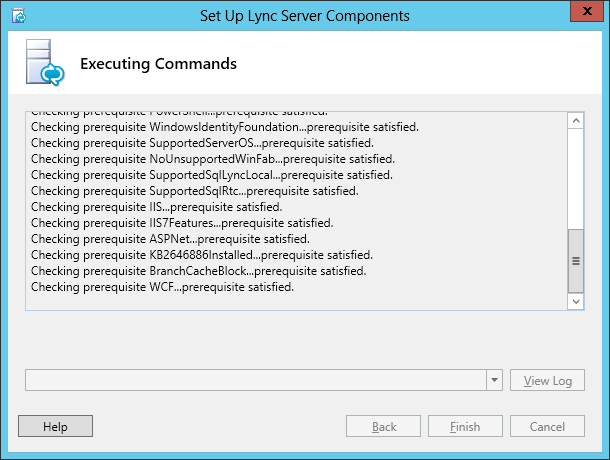Click the SupportedSqlRtc prerequisite line
The image size is (610, 460).
coord(195,191)
